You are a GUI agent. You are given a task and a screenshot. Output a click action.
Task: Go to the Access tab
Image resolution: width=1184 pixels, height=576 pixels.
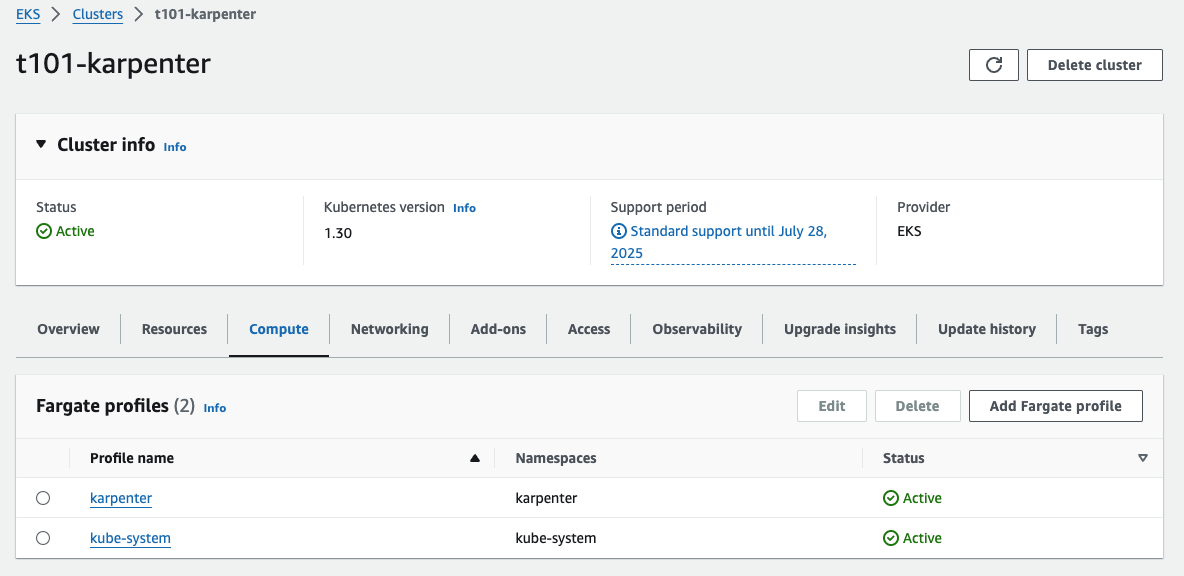tap(589, 329)
